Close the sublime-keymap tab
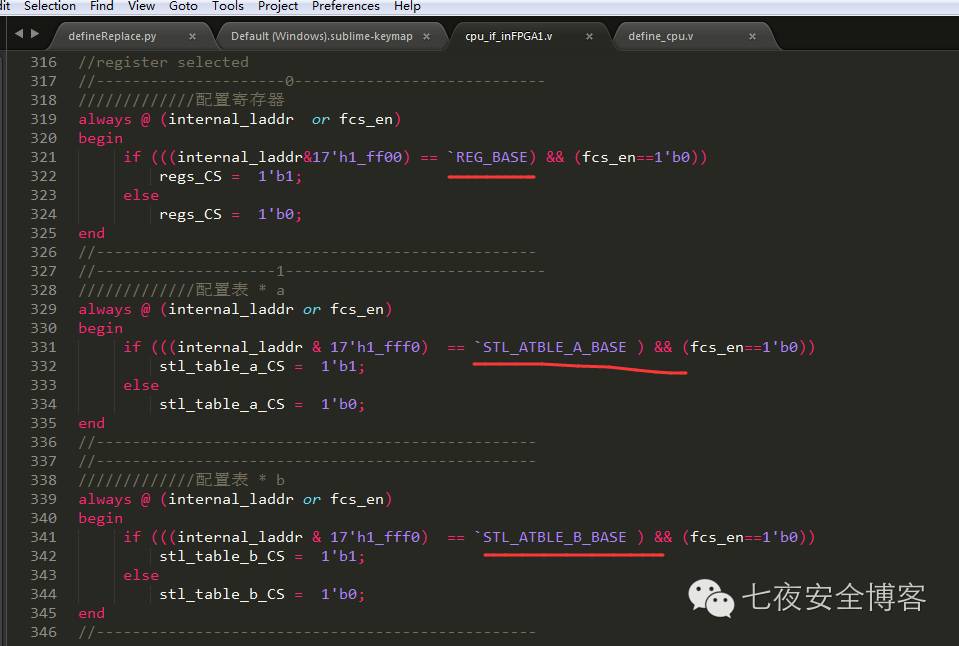This screenshot has width=959, height=646. click(x=426, y=36)
